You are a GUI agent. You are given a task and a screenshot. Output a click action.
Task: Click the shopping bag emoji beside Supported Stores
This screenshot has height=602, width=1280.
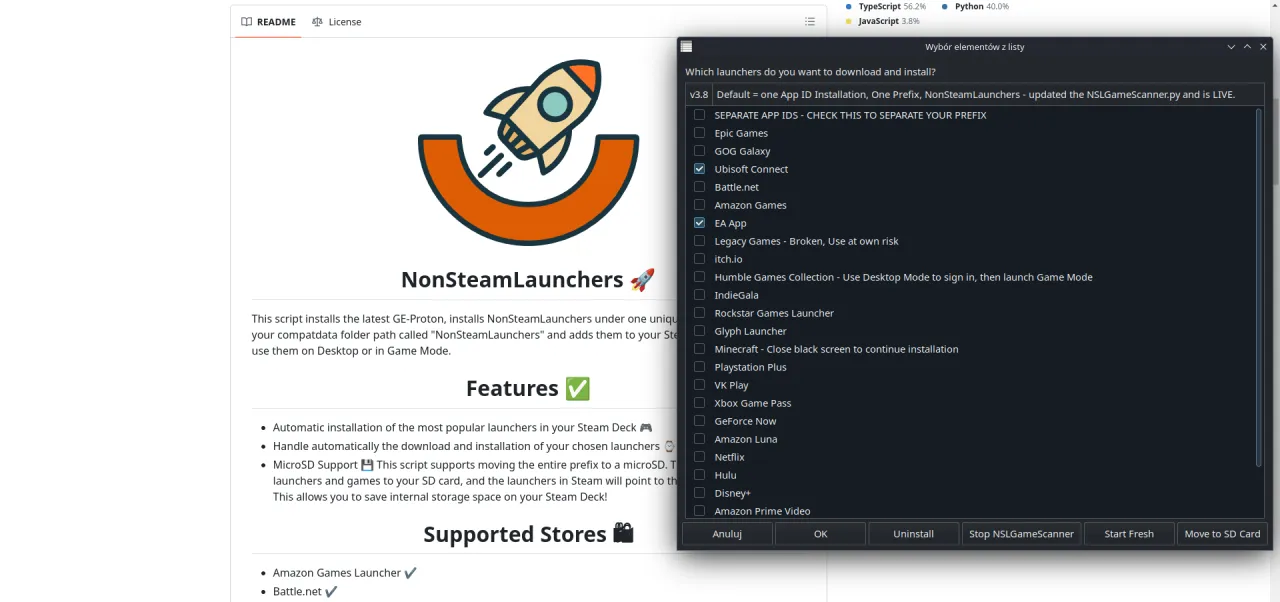(x=622, y=533)
